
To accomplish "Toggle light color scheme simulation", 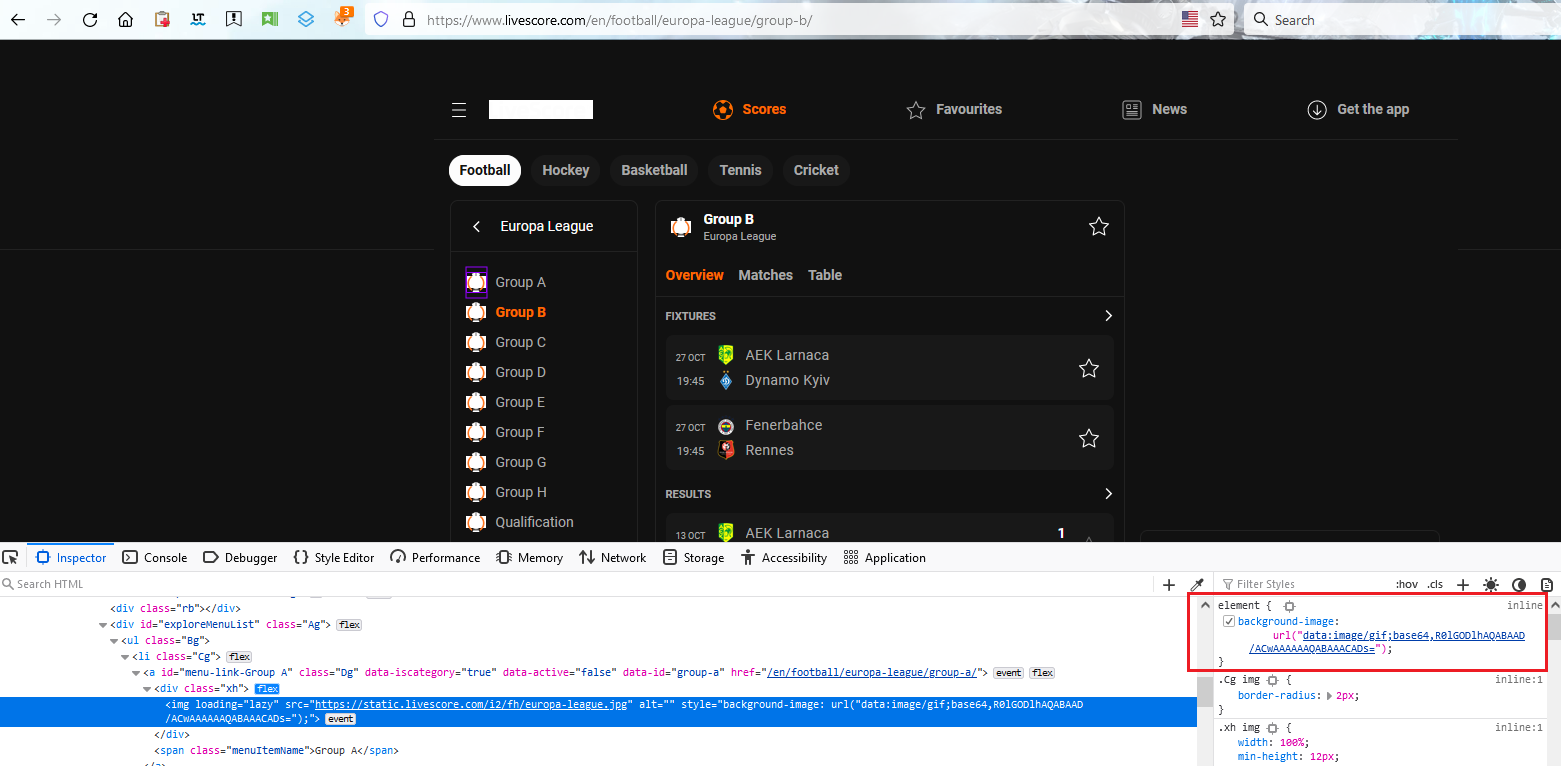I will point(1491,584).
